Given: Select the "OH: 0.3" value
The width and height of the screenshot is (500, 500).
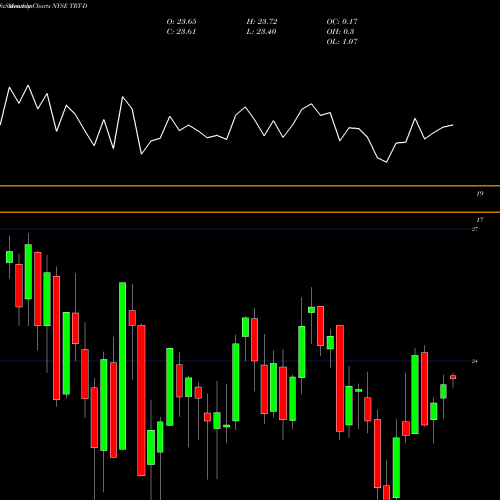Looking at the screenshot, I should point(340,32).
